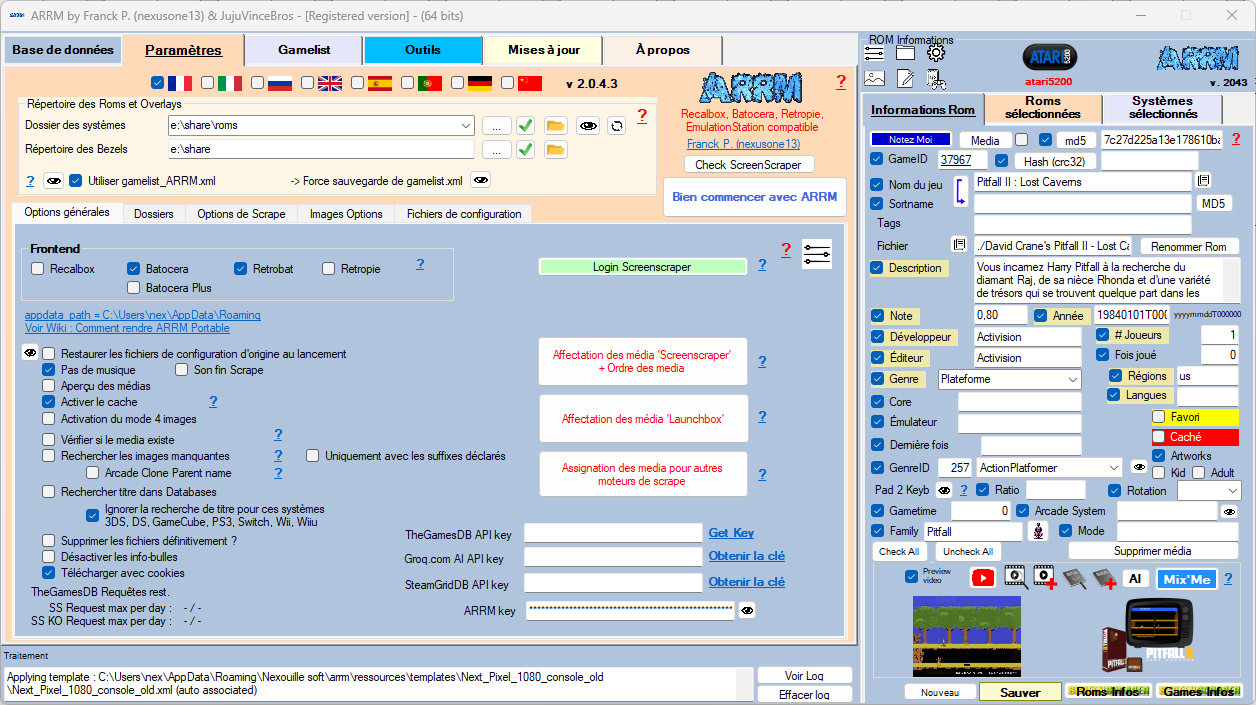Click the red question mark near Login Screenscraper
Screen dimensions: 1256x705
786,249
